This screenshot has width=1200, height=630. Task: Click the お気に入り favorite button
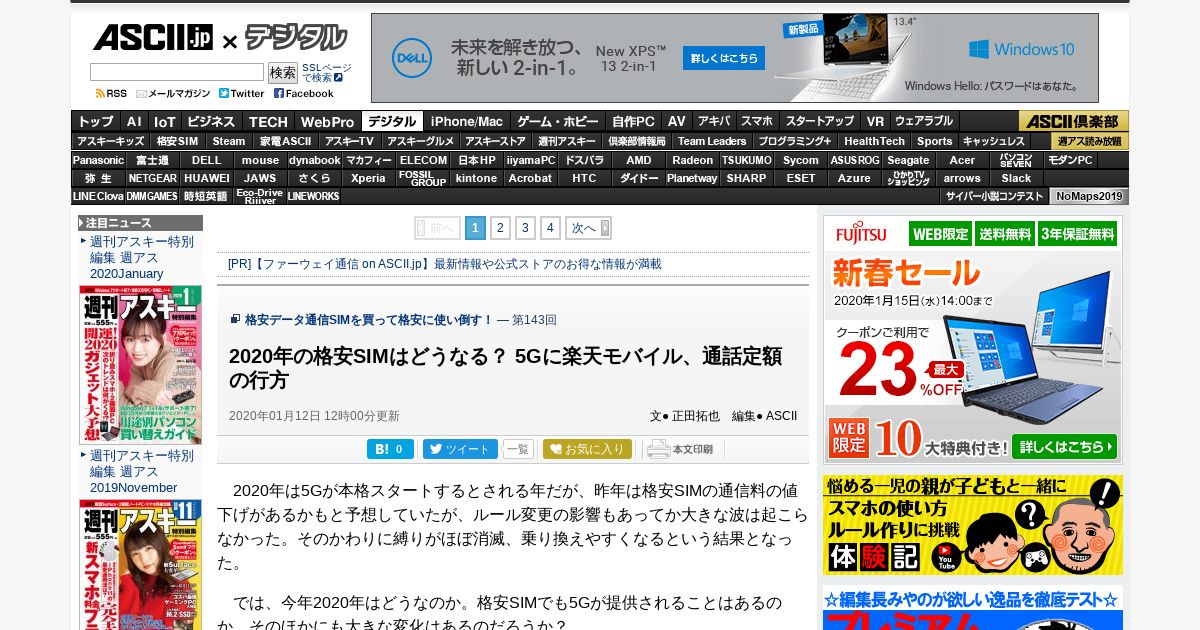[x=587, y=449]
